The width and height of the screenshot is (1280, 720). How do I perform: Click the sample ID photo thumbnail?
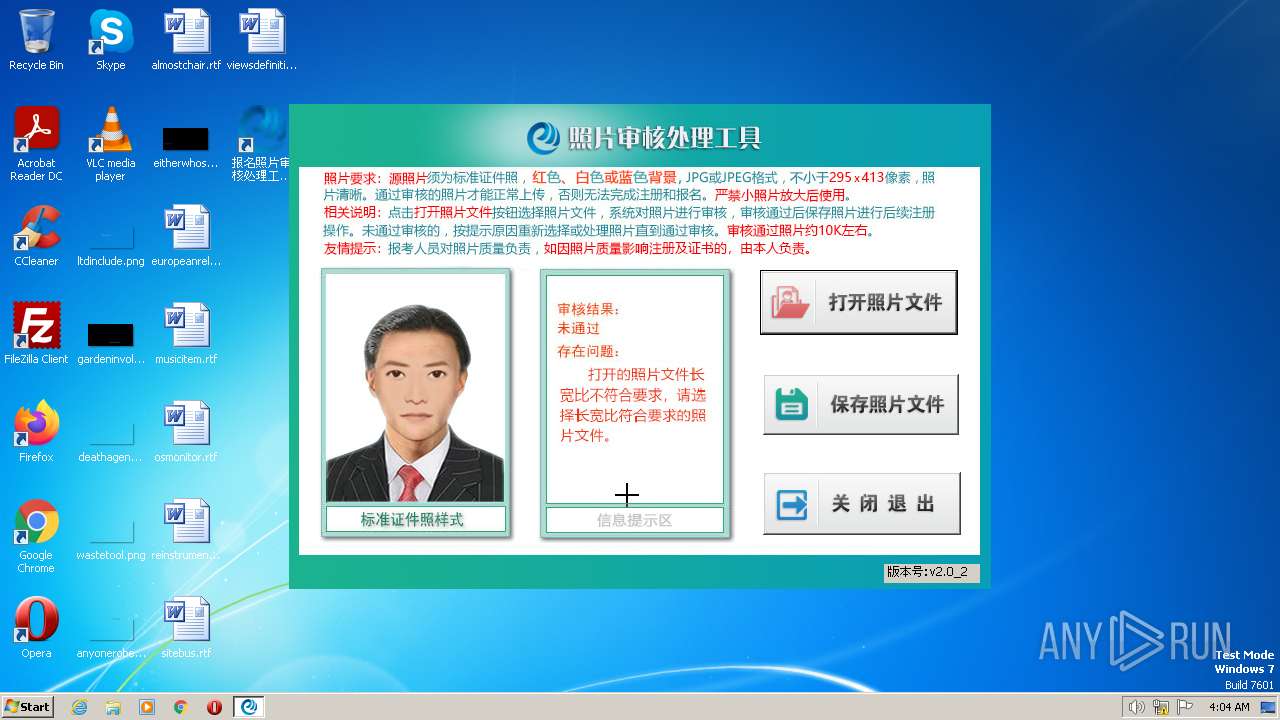[415, 388]
